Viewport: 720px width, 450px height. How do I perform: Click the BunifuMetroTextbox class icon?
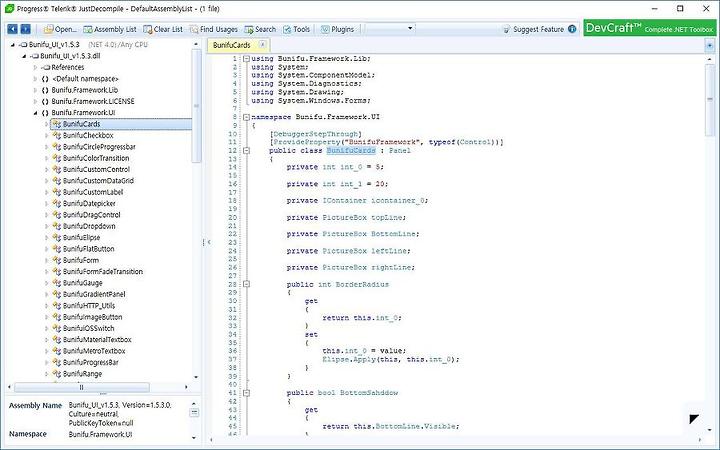coord(56,351)
